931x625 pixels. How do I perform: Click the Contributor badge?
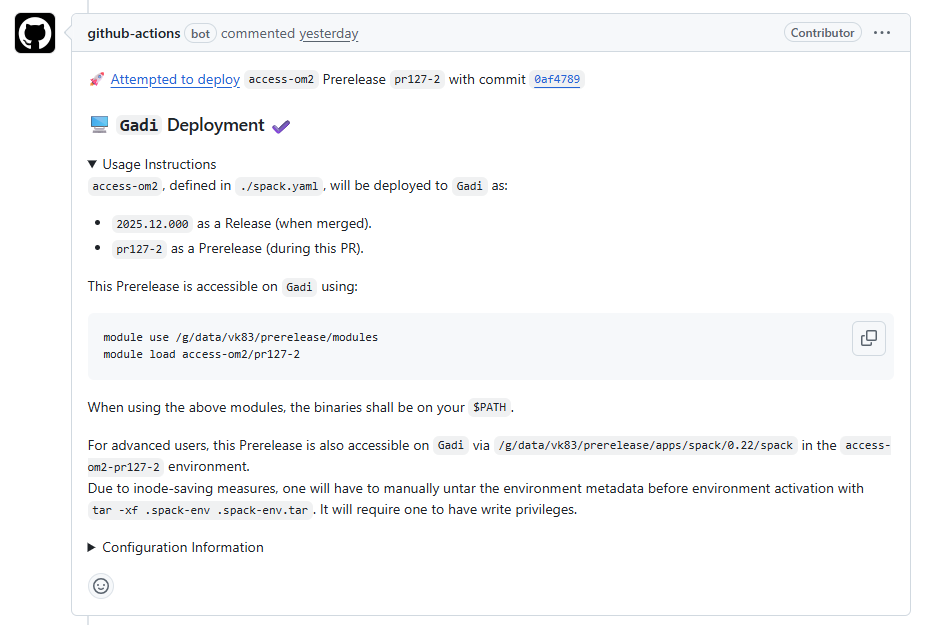[x=822, y=31]
